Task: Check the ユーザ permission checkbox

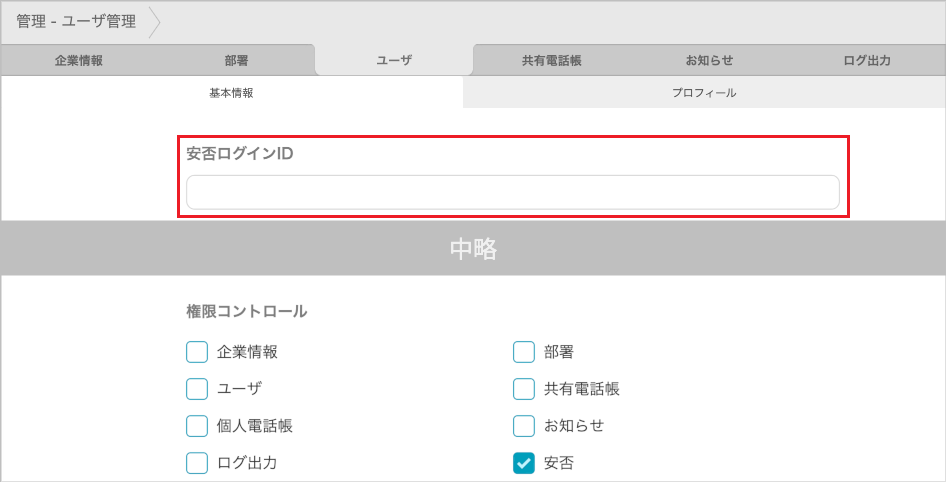Action: coord(197,389)
